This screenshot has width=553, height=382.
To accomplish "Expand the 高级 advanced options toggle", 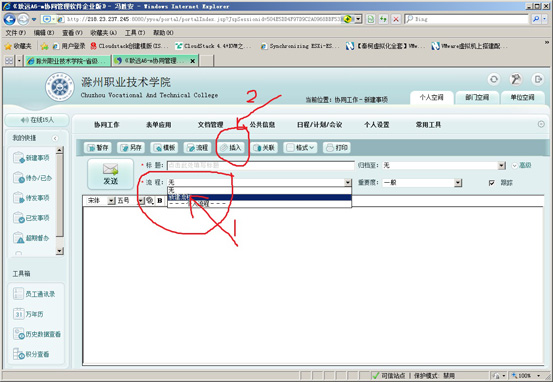I will 522,165.
